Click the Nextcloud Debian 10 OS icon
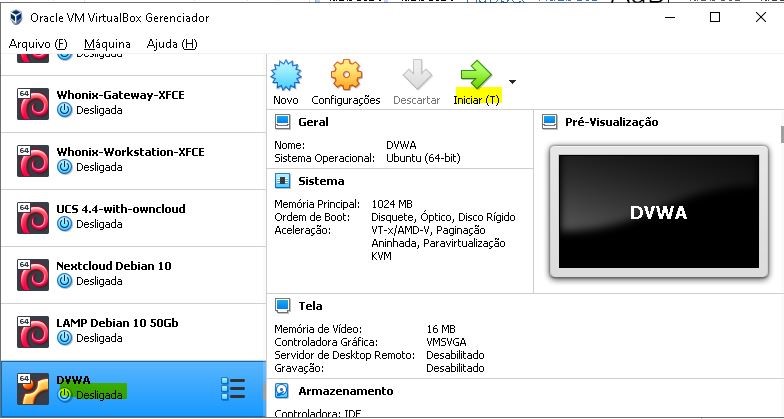 click(x=34, y=274)
